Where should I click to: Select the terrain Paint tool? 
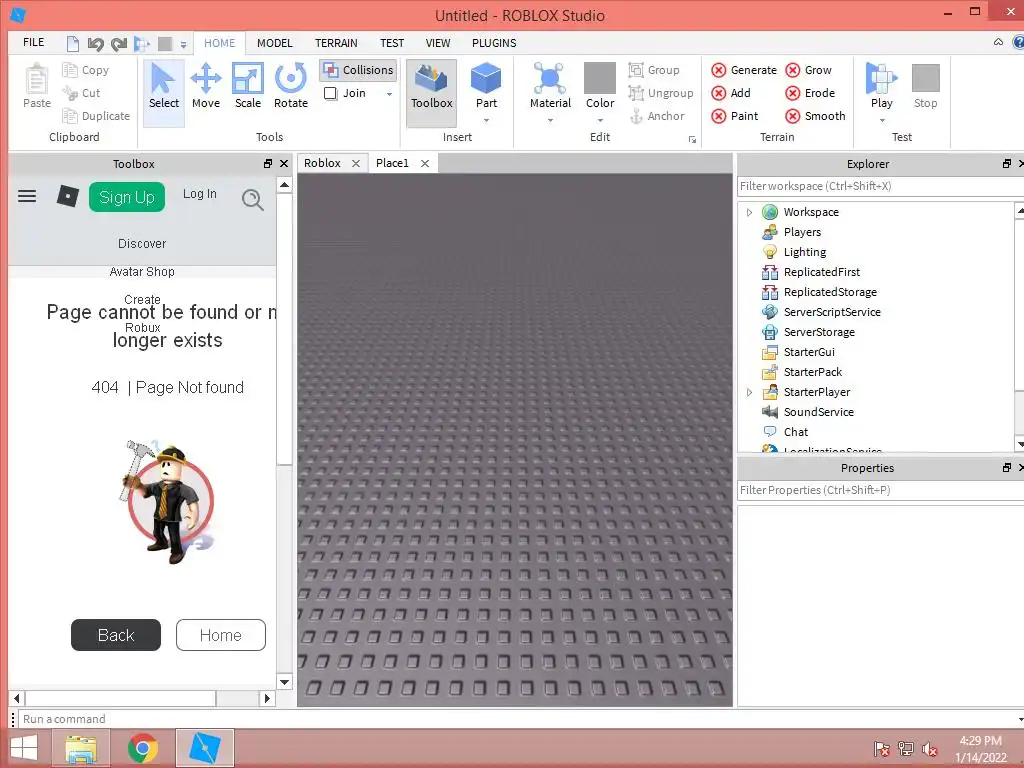tap(735, 116)
